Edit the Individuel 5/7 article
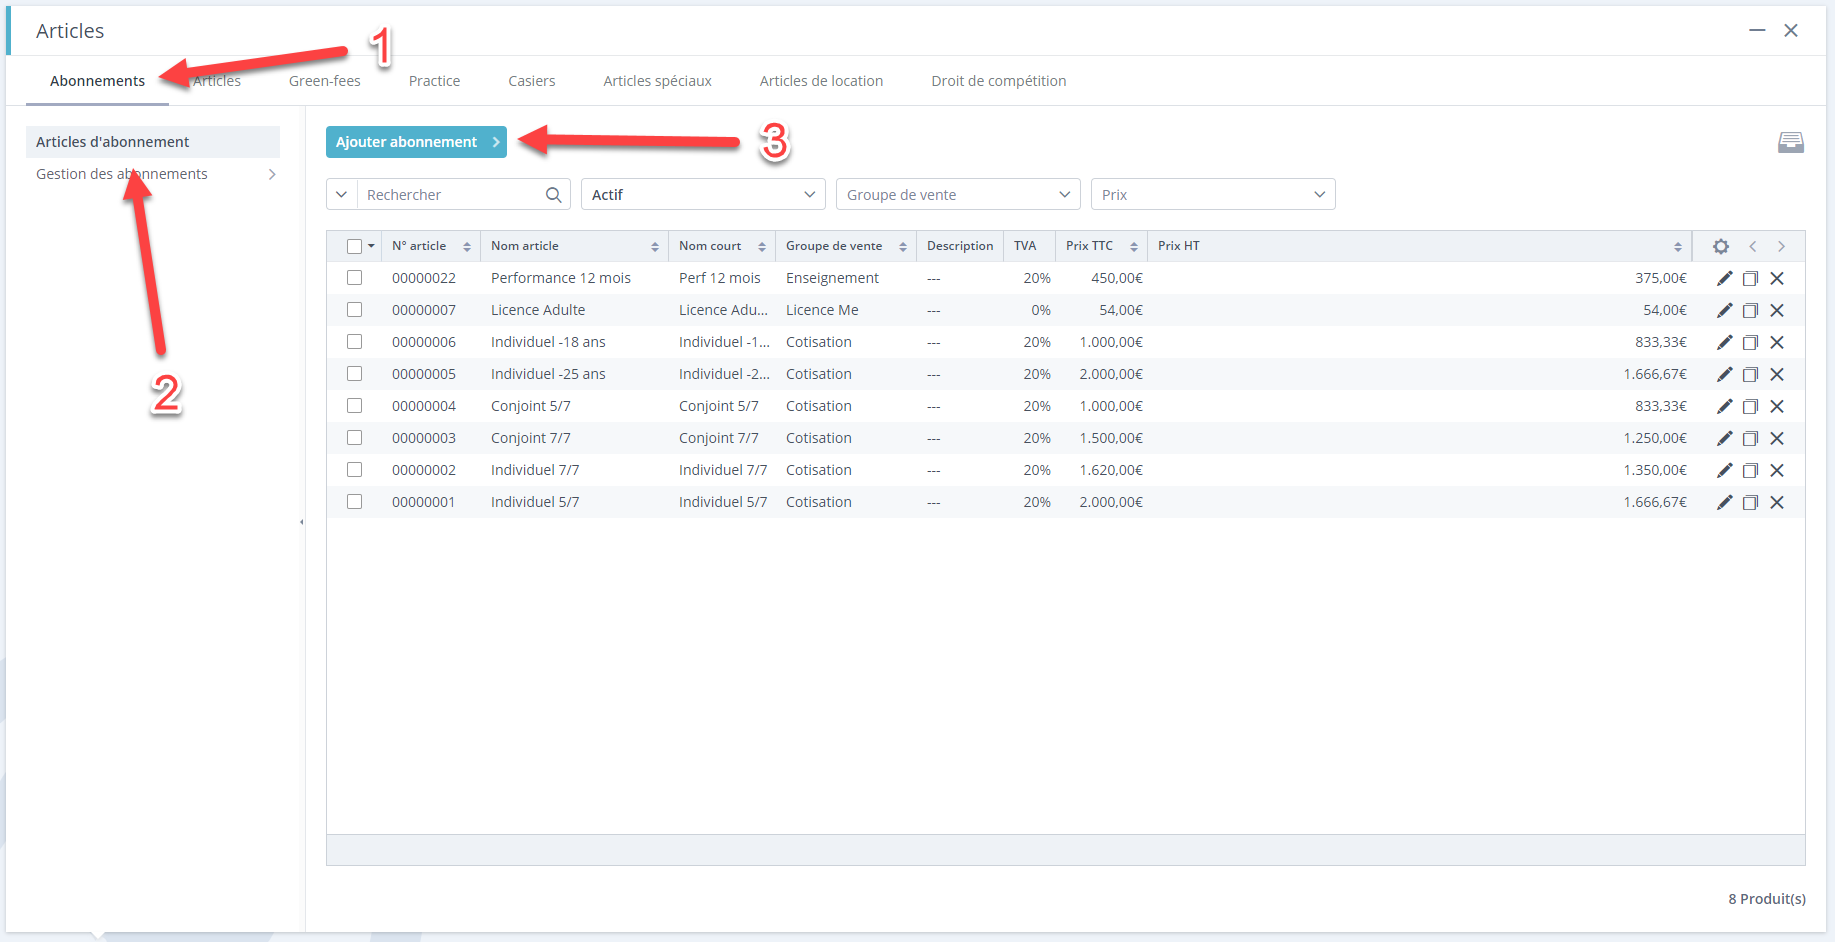The height and width of the screenshot is (942, 1835). [x=1724, y=502]
